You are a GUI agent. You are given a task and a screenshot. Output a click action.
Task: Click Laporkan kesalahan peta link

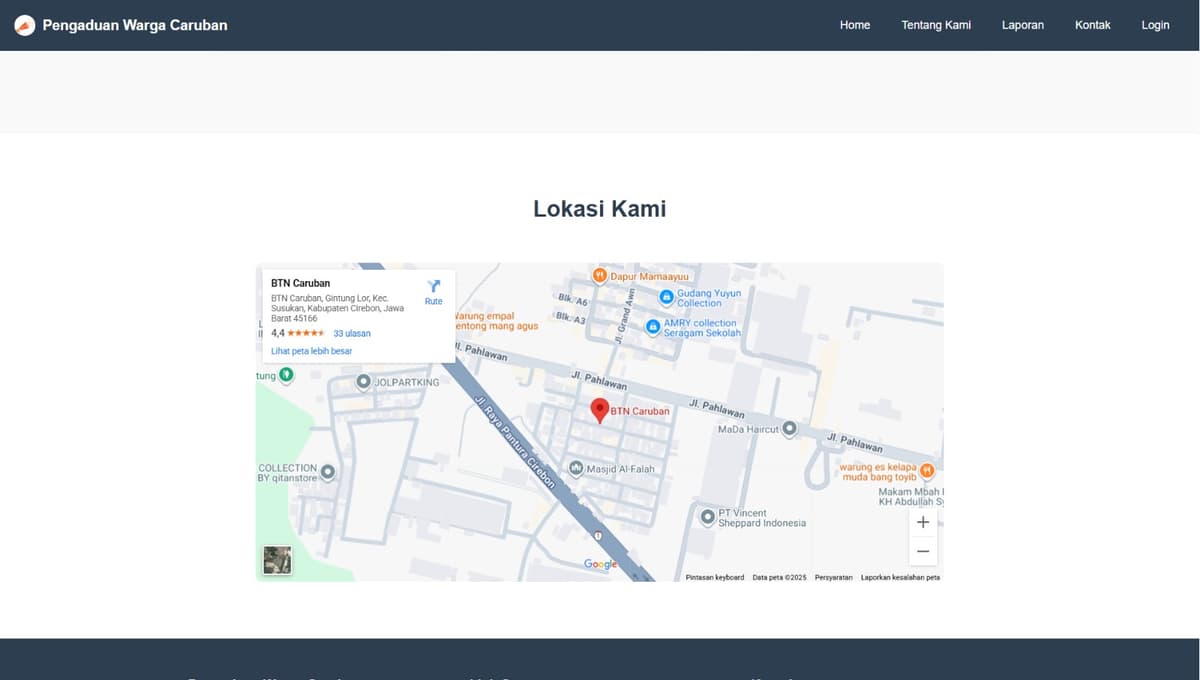click(900, 577)
